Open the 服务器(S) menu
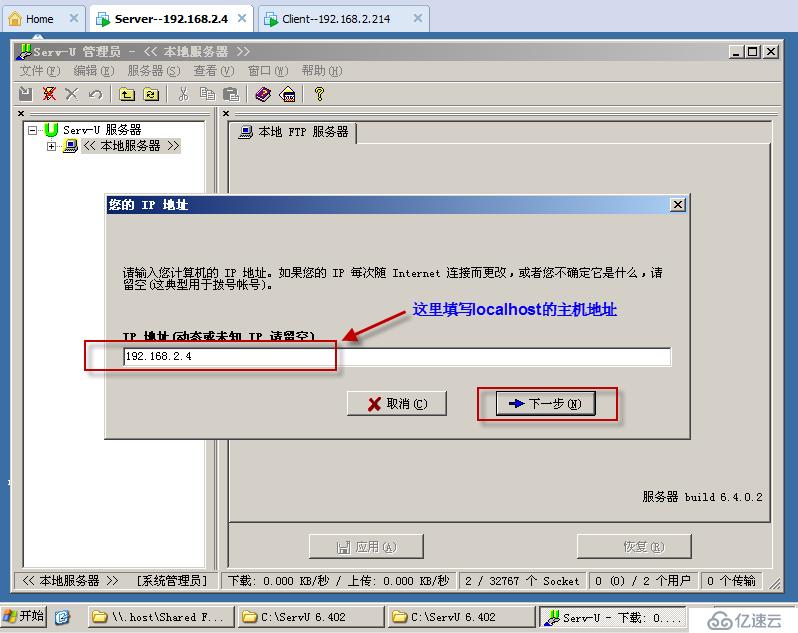The width and height of the screenshot is (798, 633). [154, 71]
